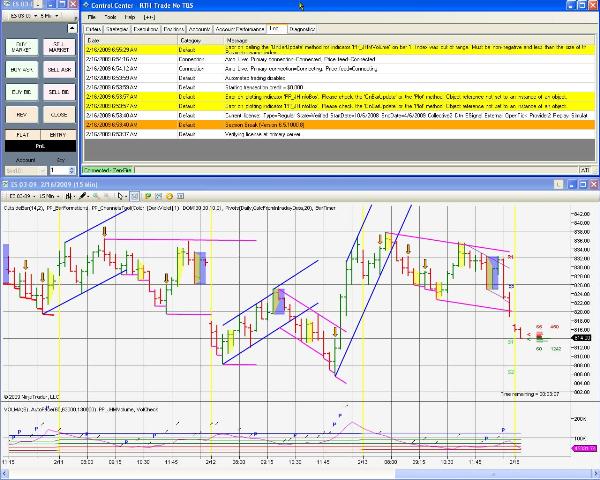
Task: Open the chart style bars icon
Action: pos(68,196)
